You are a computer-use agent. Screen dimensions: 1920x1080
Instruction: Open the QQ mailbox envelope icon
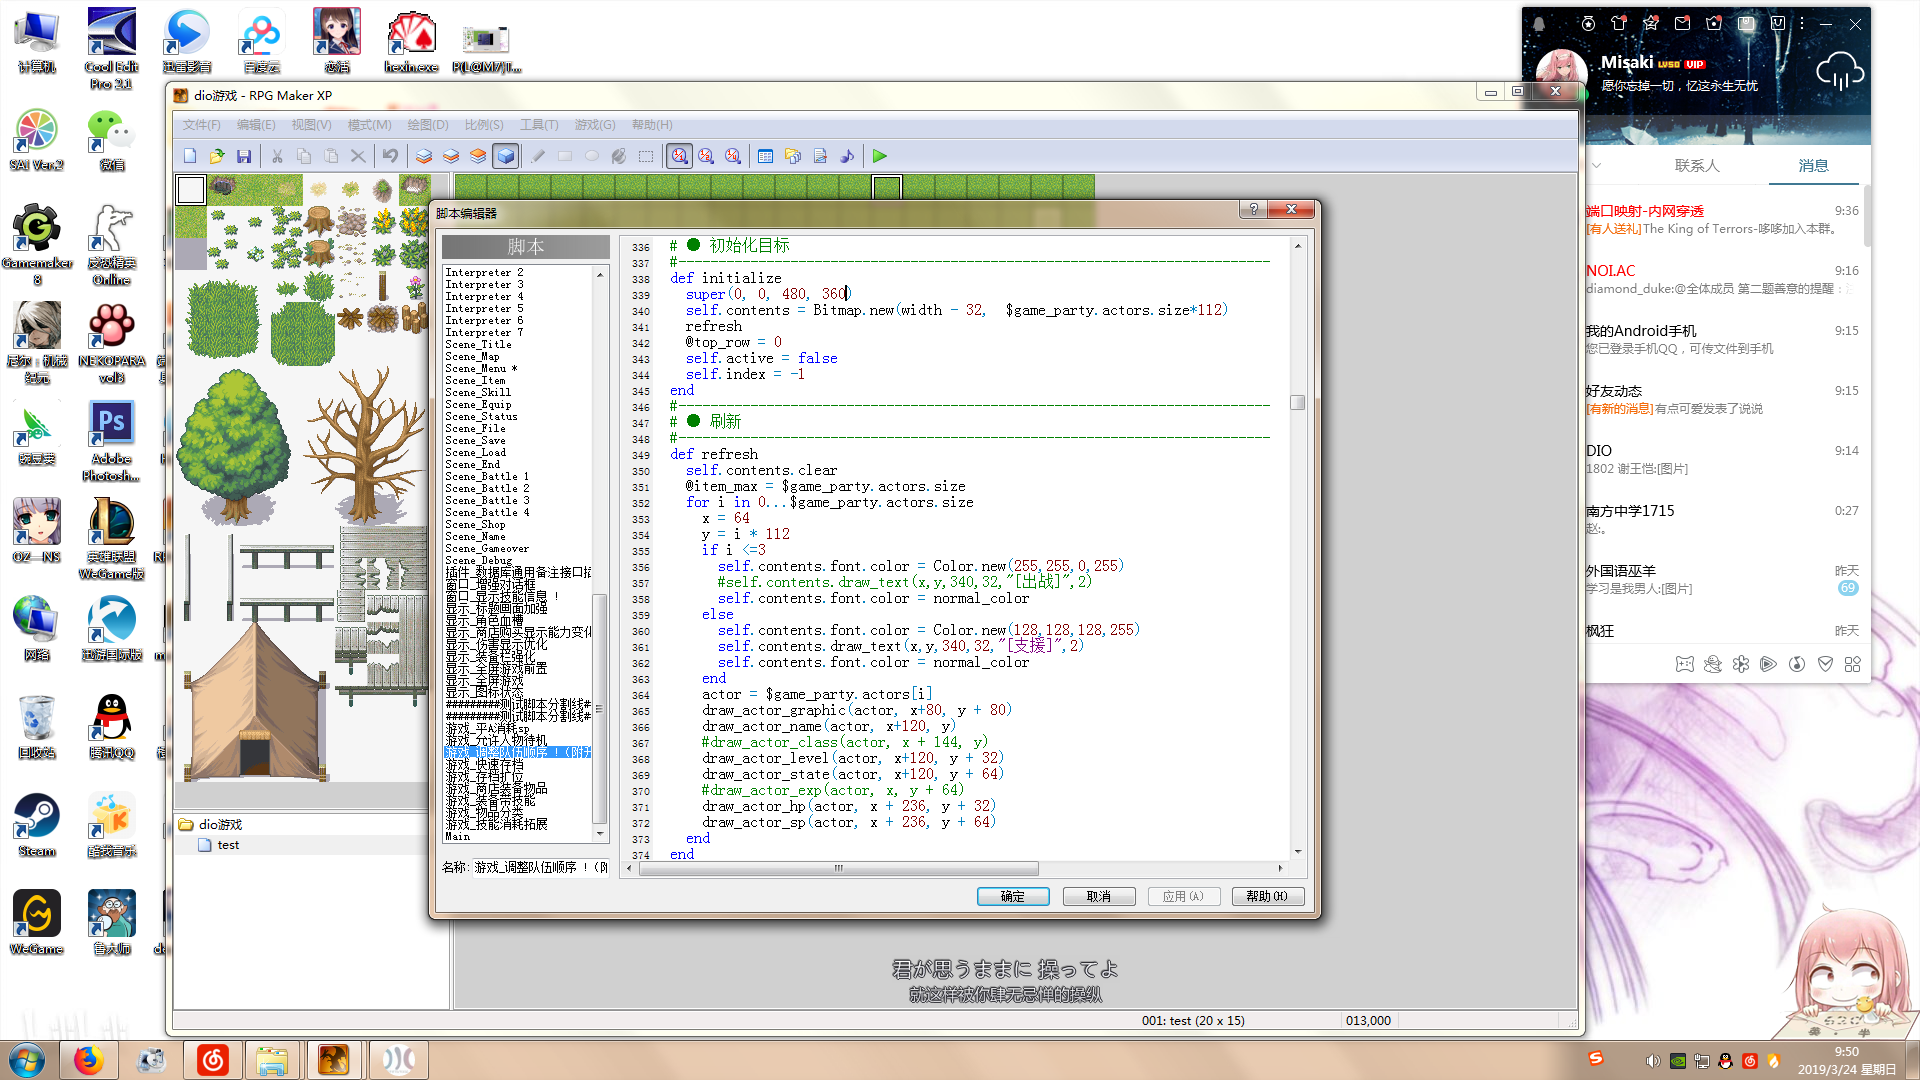click(x=1683, y=24)
